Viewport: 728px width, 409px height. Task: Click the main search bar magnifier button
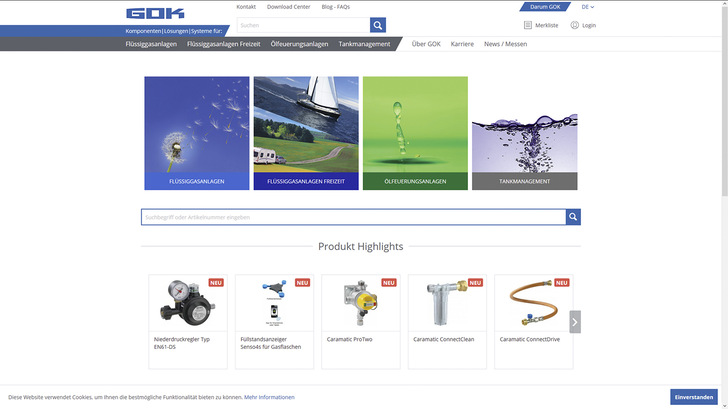pyautogui.click(x=573, y=217)
